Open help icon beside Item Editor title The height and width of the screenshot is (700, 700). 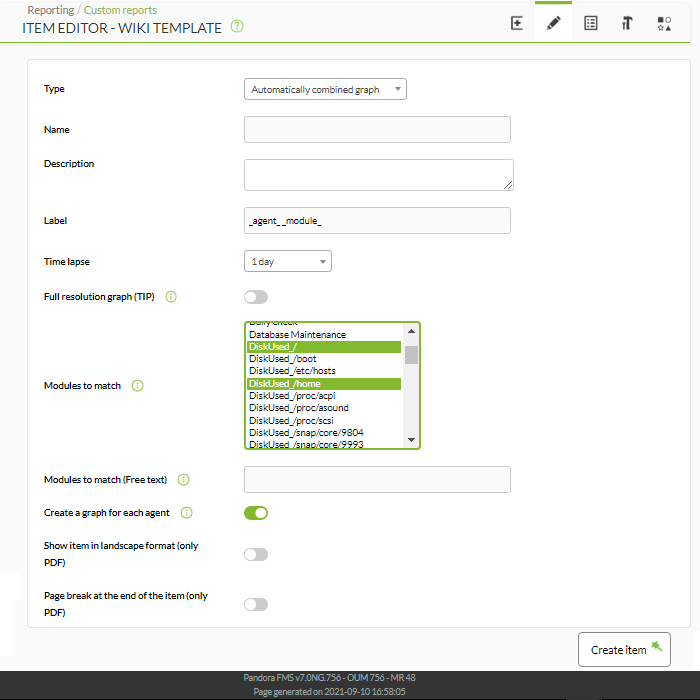click(237, 26)
